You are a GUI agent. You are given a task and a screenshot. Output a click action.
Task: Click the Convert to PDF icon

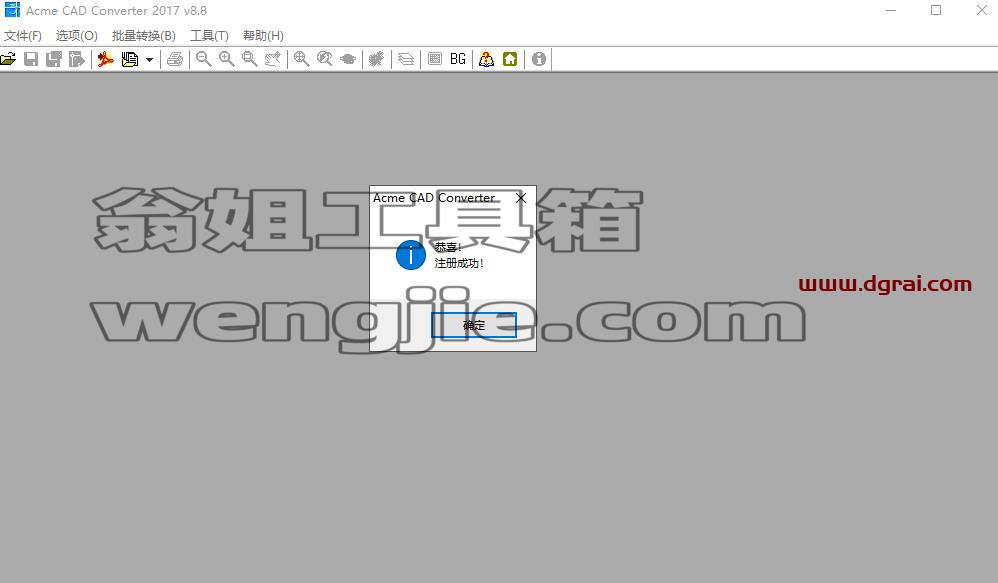(x=105, y=59)
